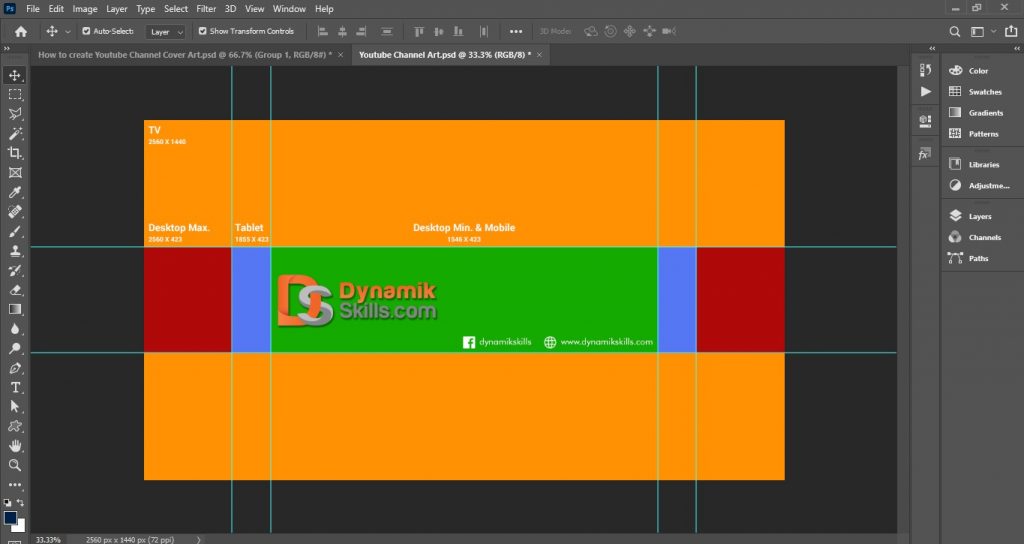Expand the status bar info arrow
The width and height of the screenshot is (1024, 544).
pyautogui.click(x=199, y=539)
